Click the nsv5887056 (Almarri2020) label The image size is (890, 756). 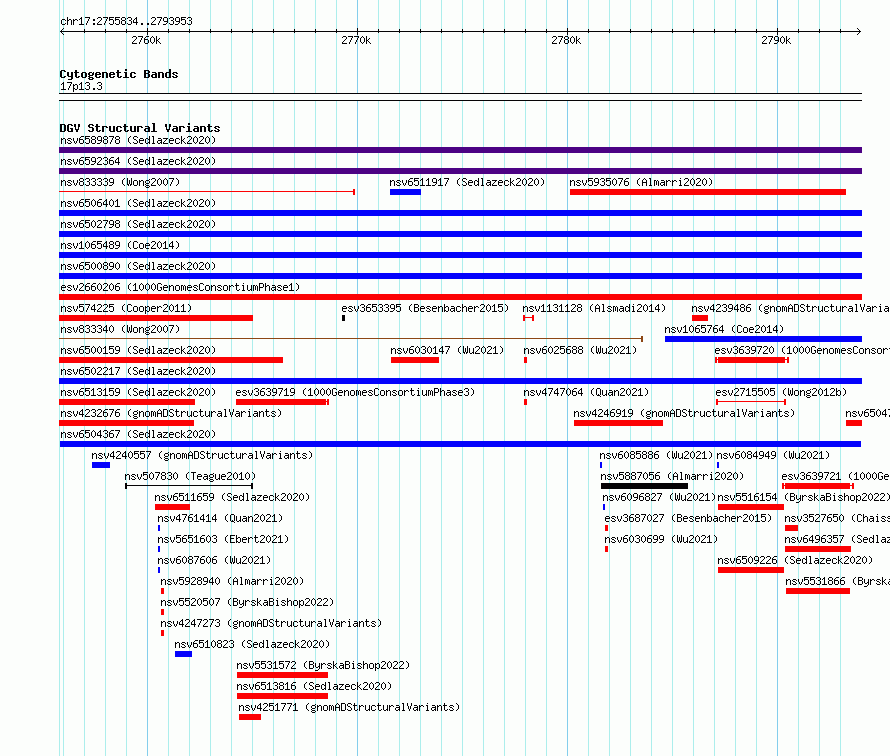tap(672, 476)
